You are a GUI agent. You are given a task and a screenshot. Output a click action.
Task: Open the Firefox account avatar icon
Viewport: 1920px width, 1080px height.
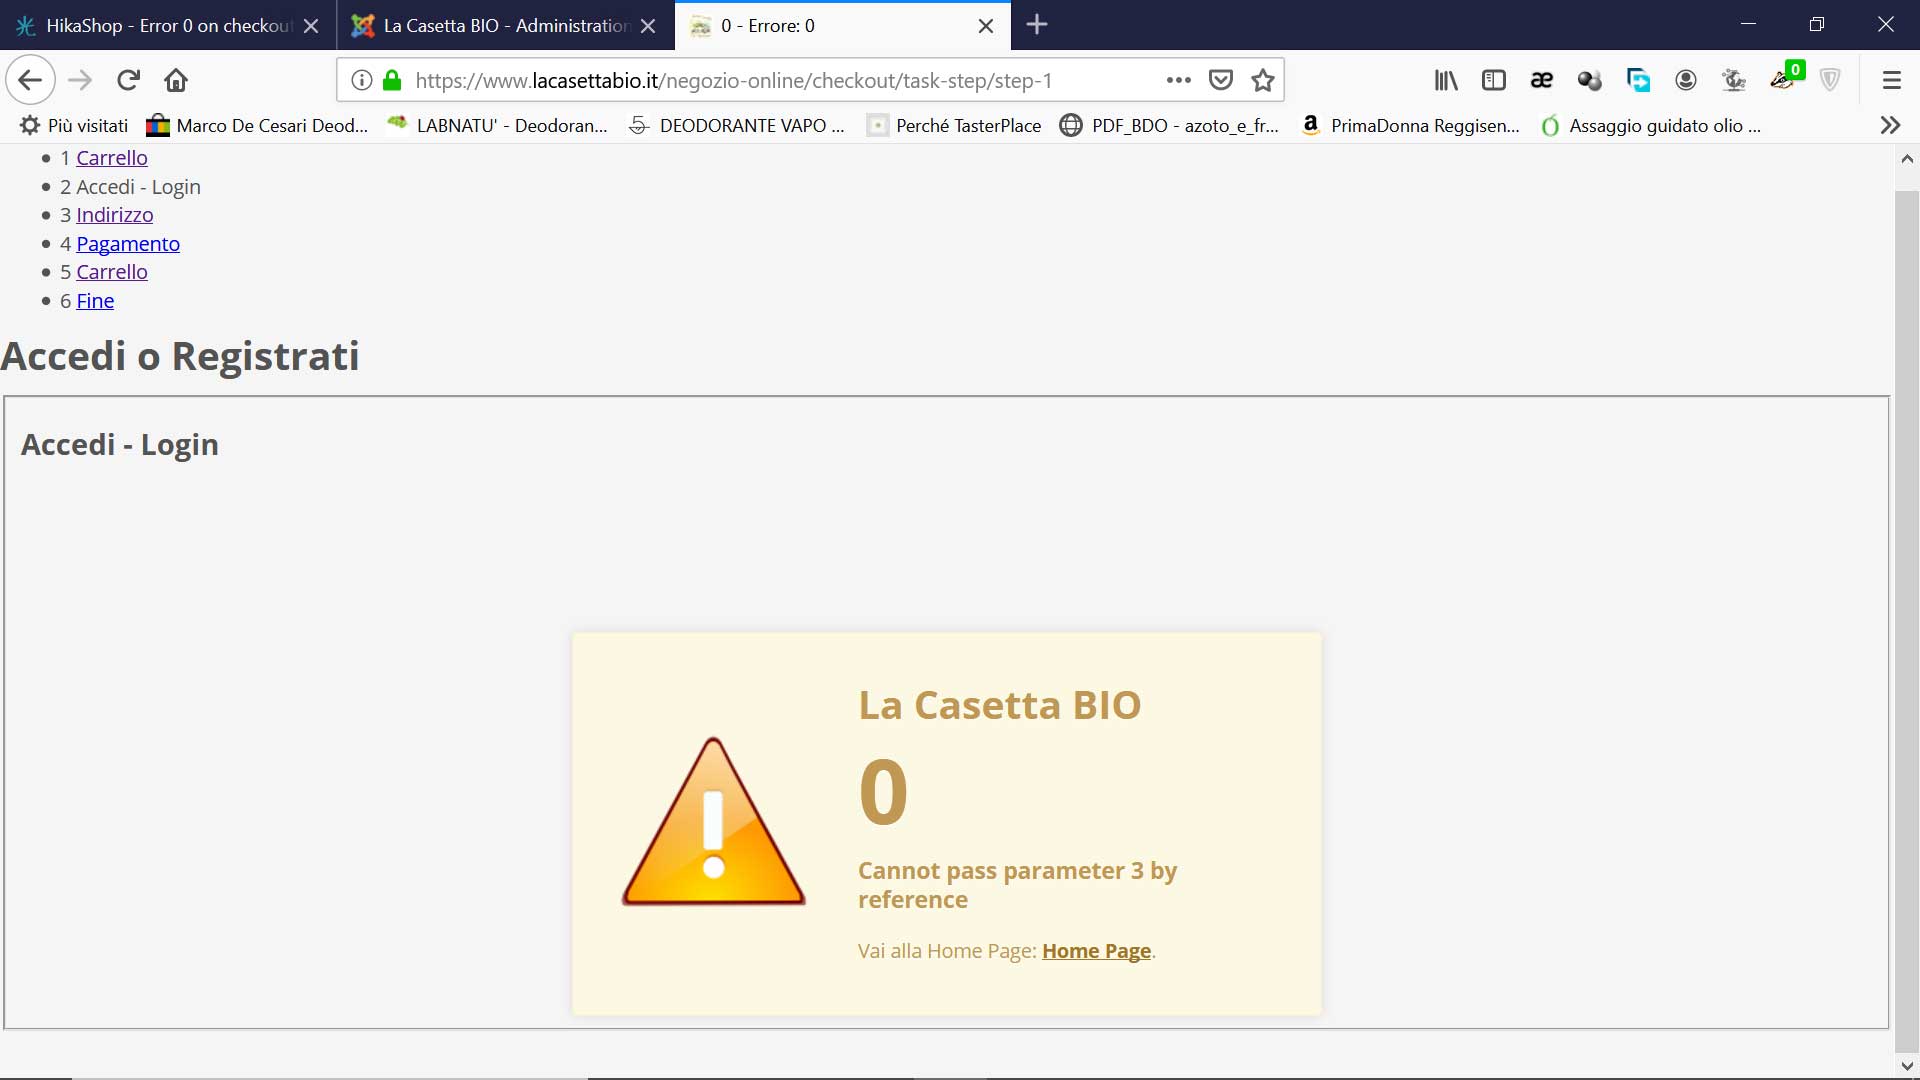(1686, 80)
